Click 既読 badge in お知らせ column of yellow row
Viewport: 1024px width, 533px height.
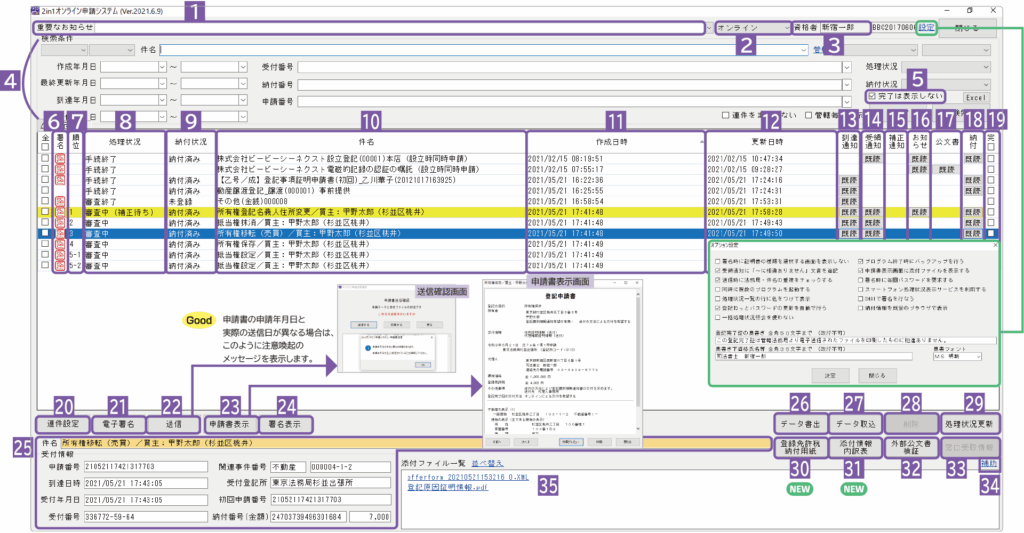tap(920, 212)
